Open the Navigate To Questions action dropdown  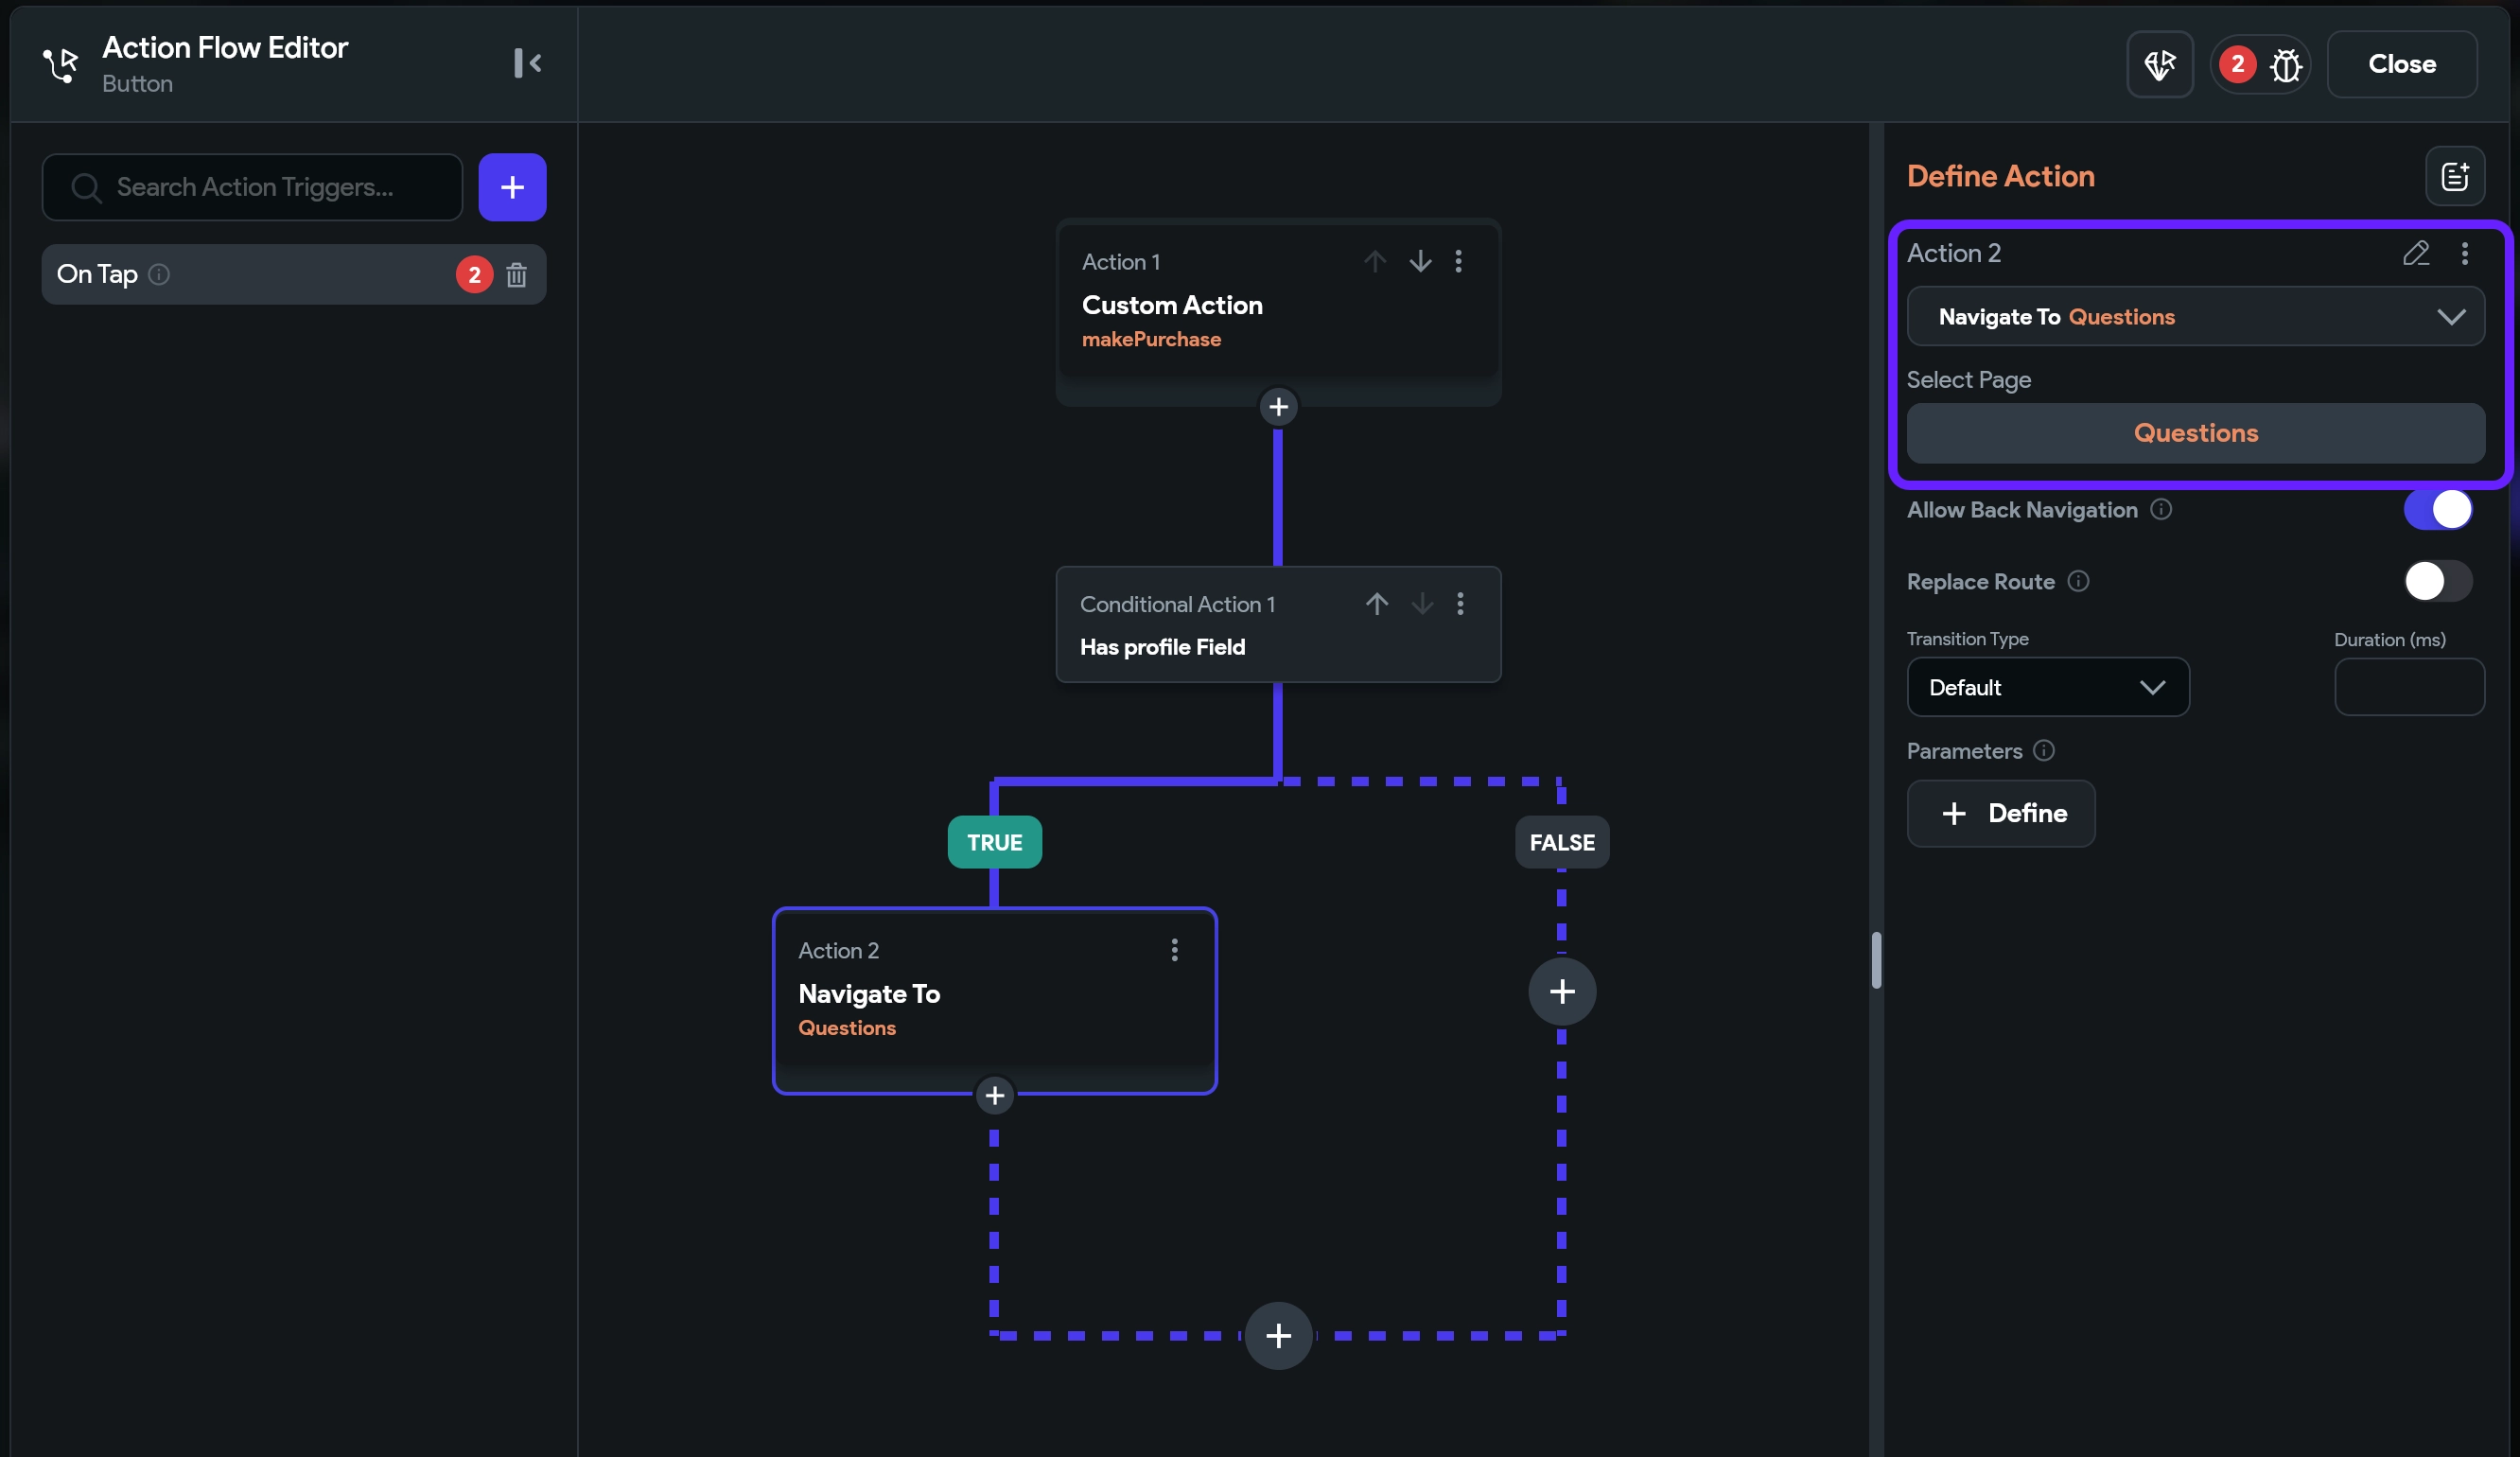click(x=2194, y=317)
